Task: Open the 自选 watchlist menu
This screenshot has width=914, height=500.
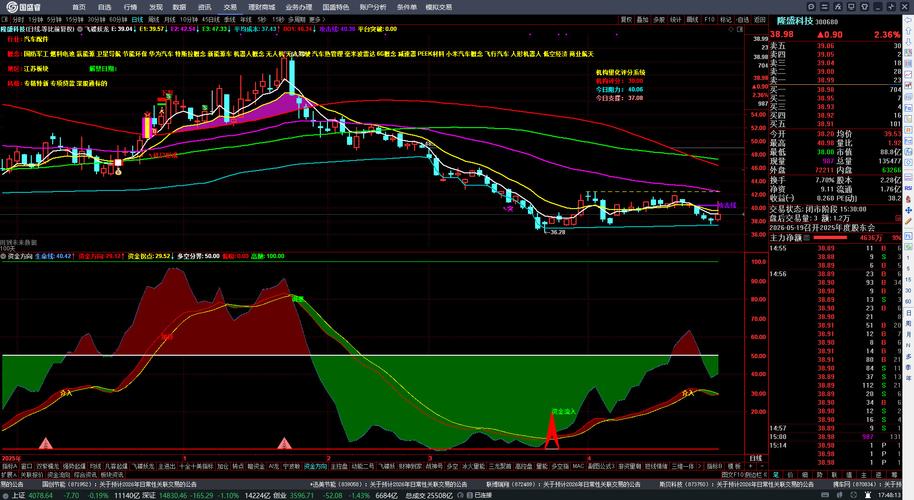Action: [104, 7]
